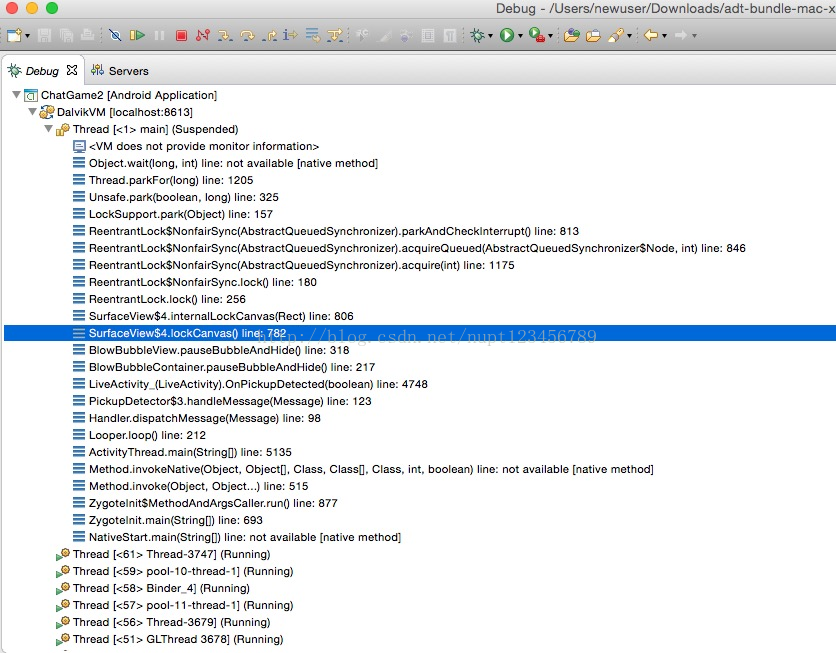Select ReentrantLock.lock() line 256 frame
This screenshot has height=653, width=836.
pyautogui.click(x=167, y=300)
